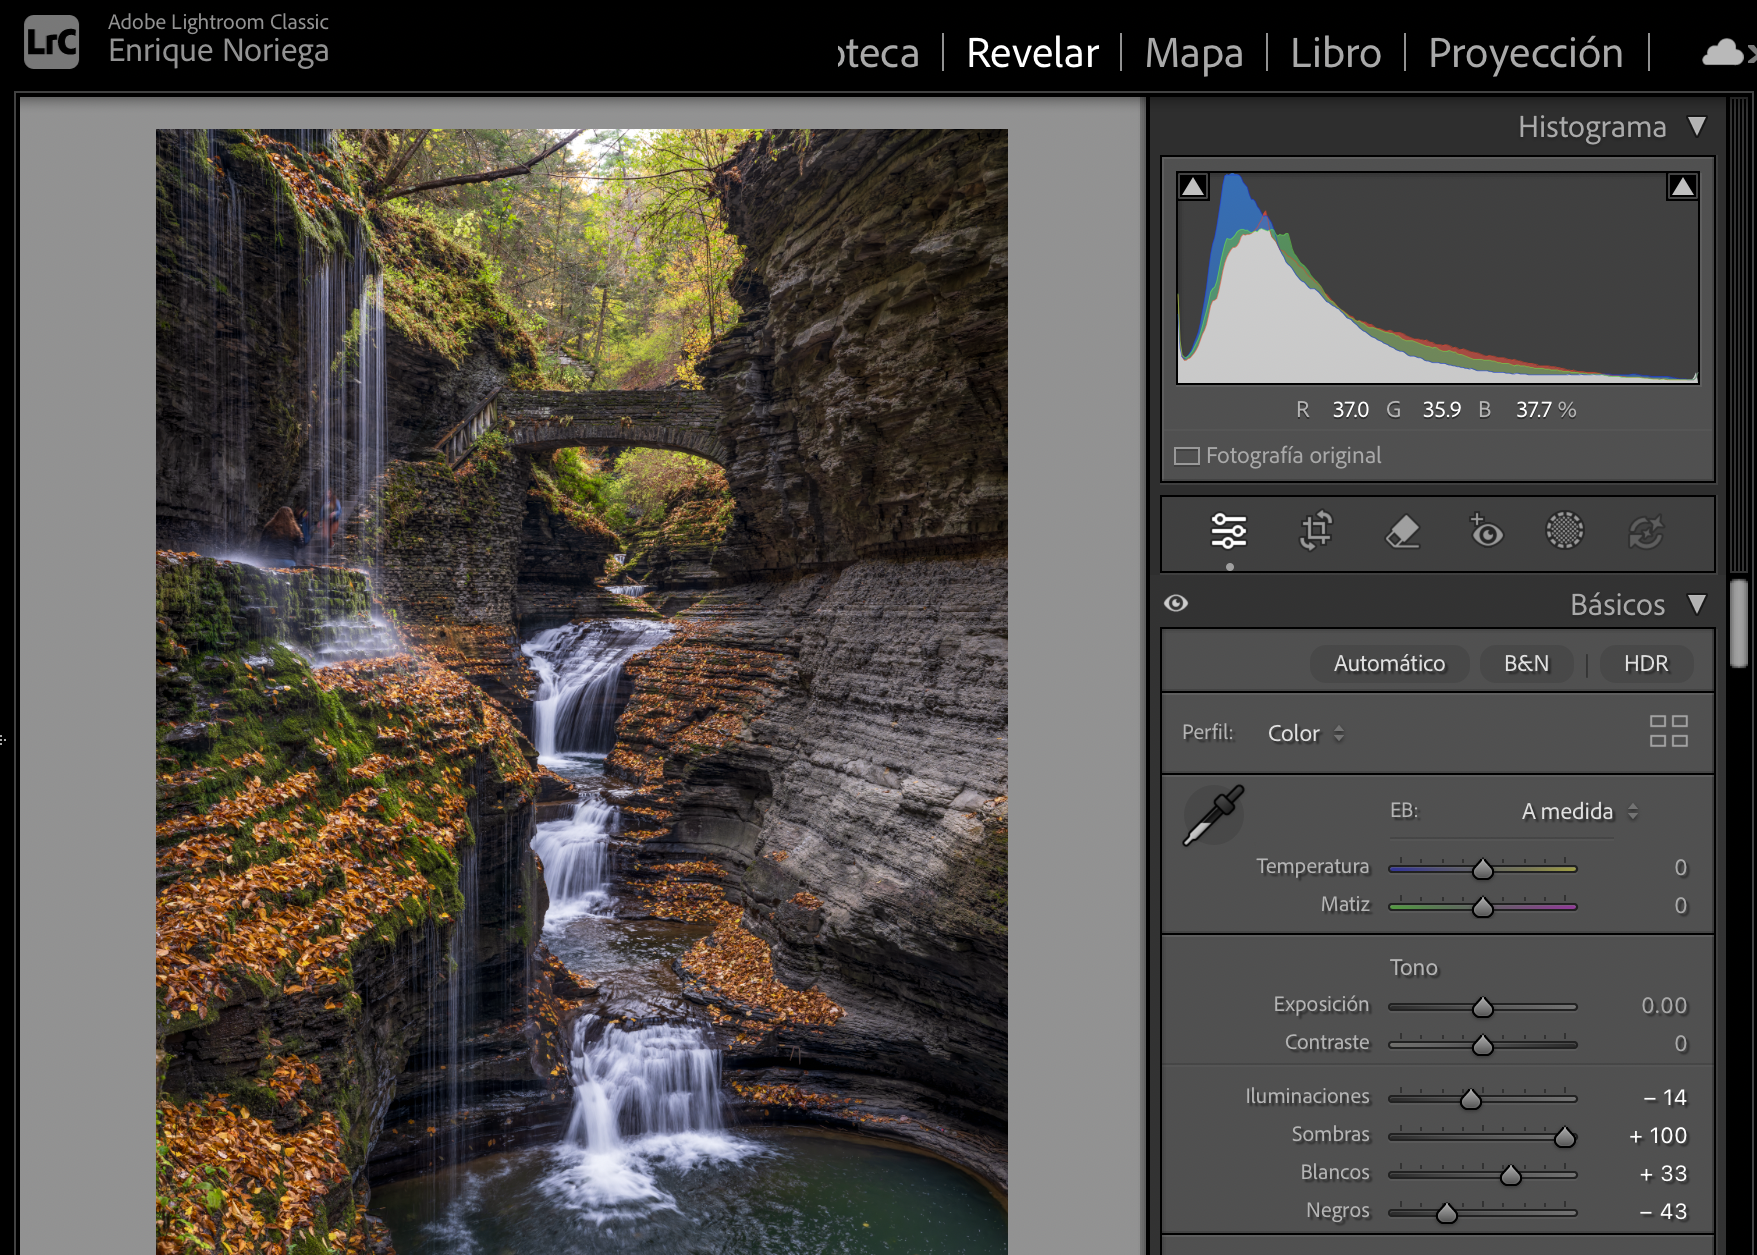Open the profile browser grid icon

click(x=1669, y=732)
